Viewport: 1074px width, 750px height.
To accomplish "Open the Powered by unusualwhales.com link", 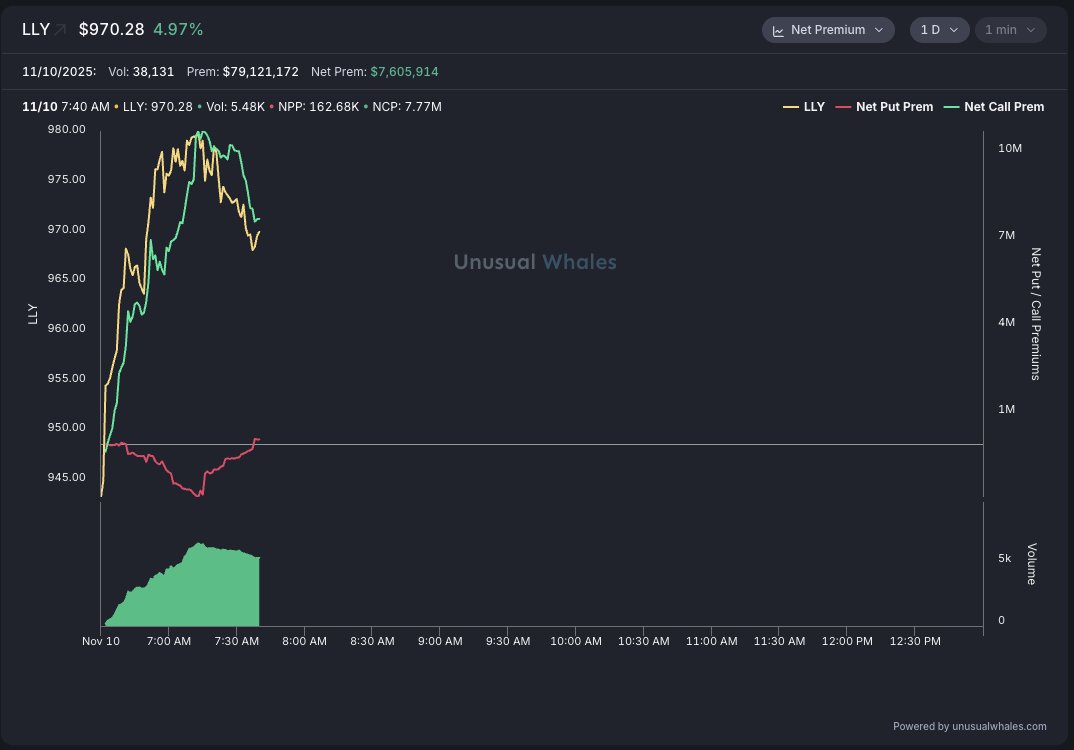I will coord(969,726).
